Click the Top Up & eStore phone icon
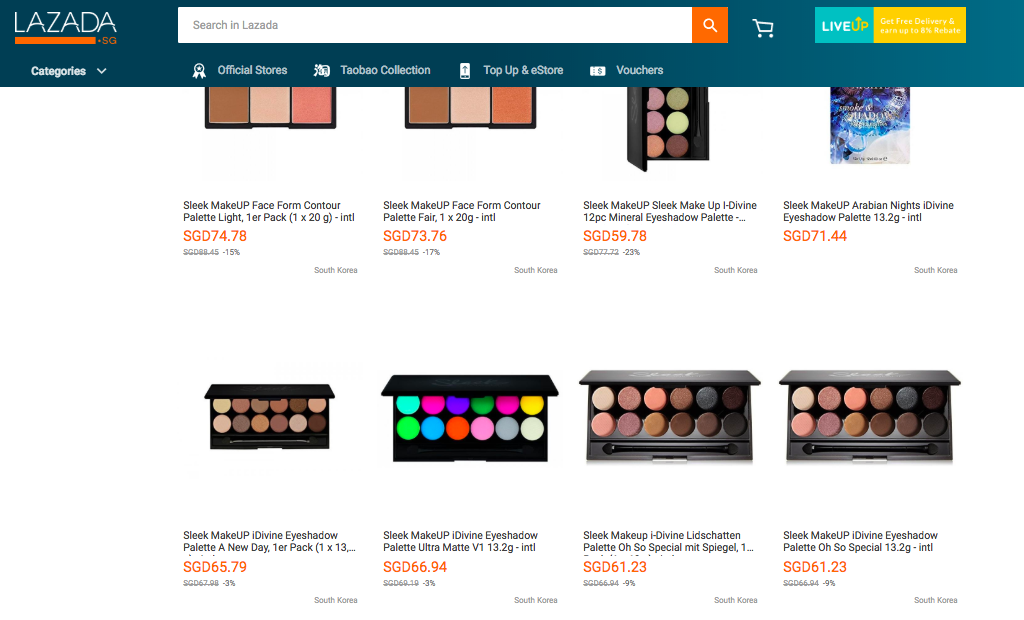1024x620 pixels. (x=465, y=71)
